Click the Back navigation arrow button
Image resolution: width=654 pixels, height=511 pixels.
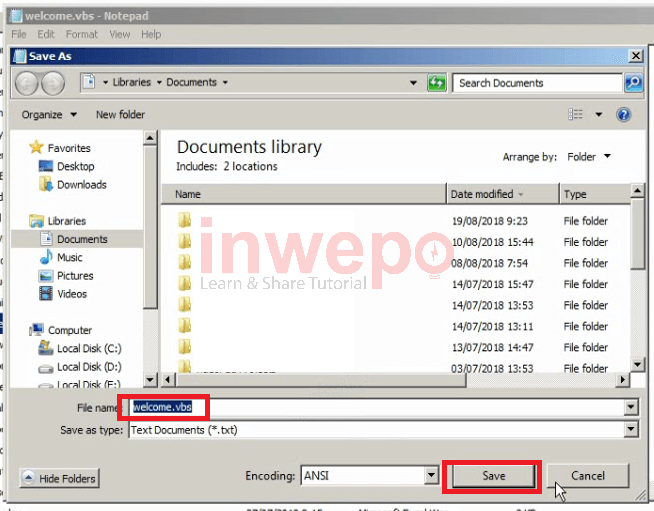tap(27, 83)
